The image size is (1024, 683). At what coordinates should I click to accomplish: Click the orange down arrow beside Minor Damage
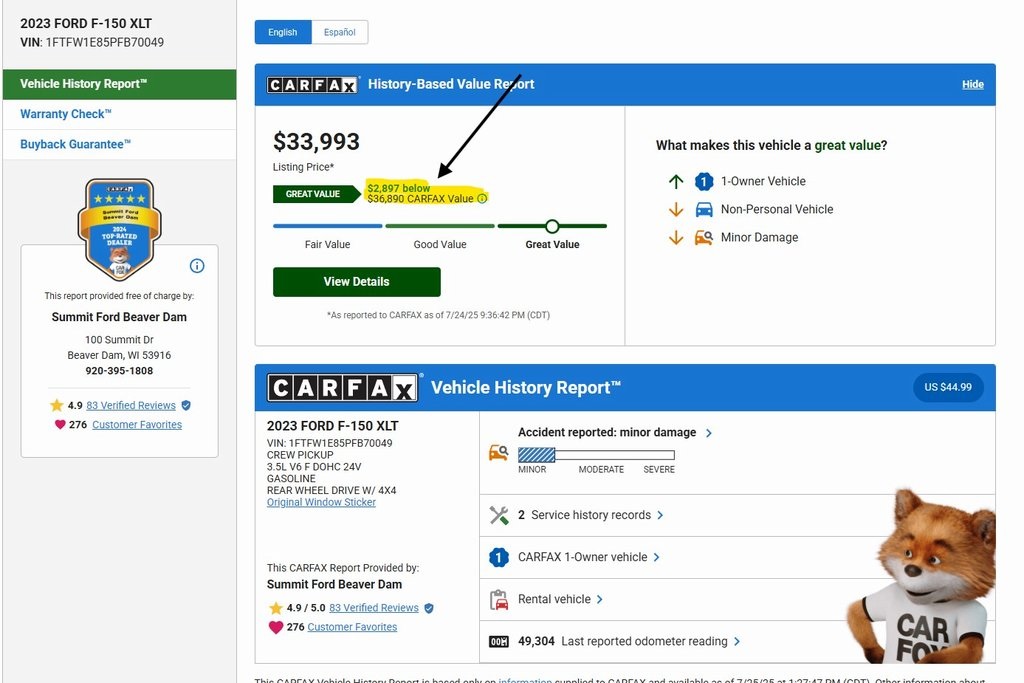coord(676,238)
